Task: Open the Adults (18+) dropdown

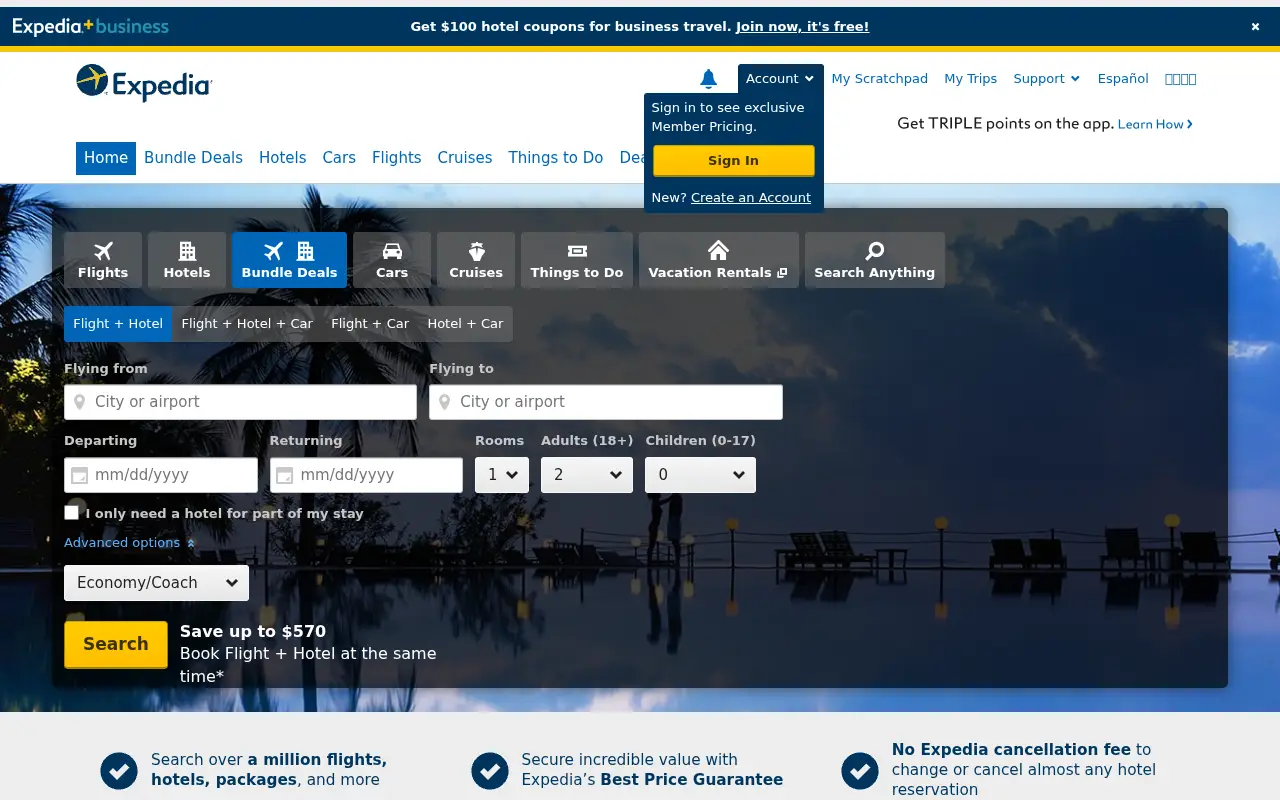Action: (587, 475)
